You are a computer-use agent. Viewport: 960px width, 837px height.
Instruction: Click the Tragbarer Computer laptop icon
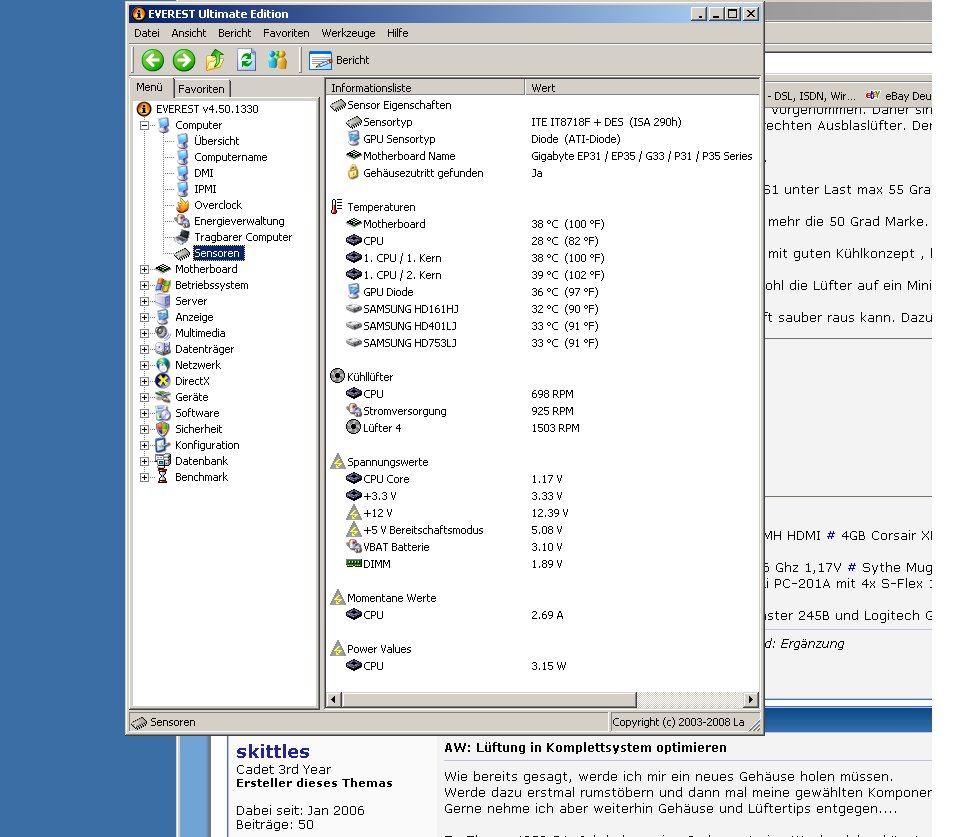pyautogui.click(x=182, y=237)
